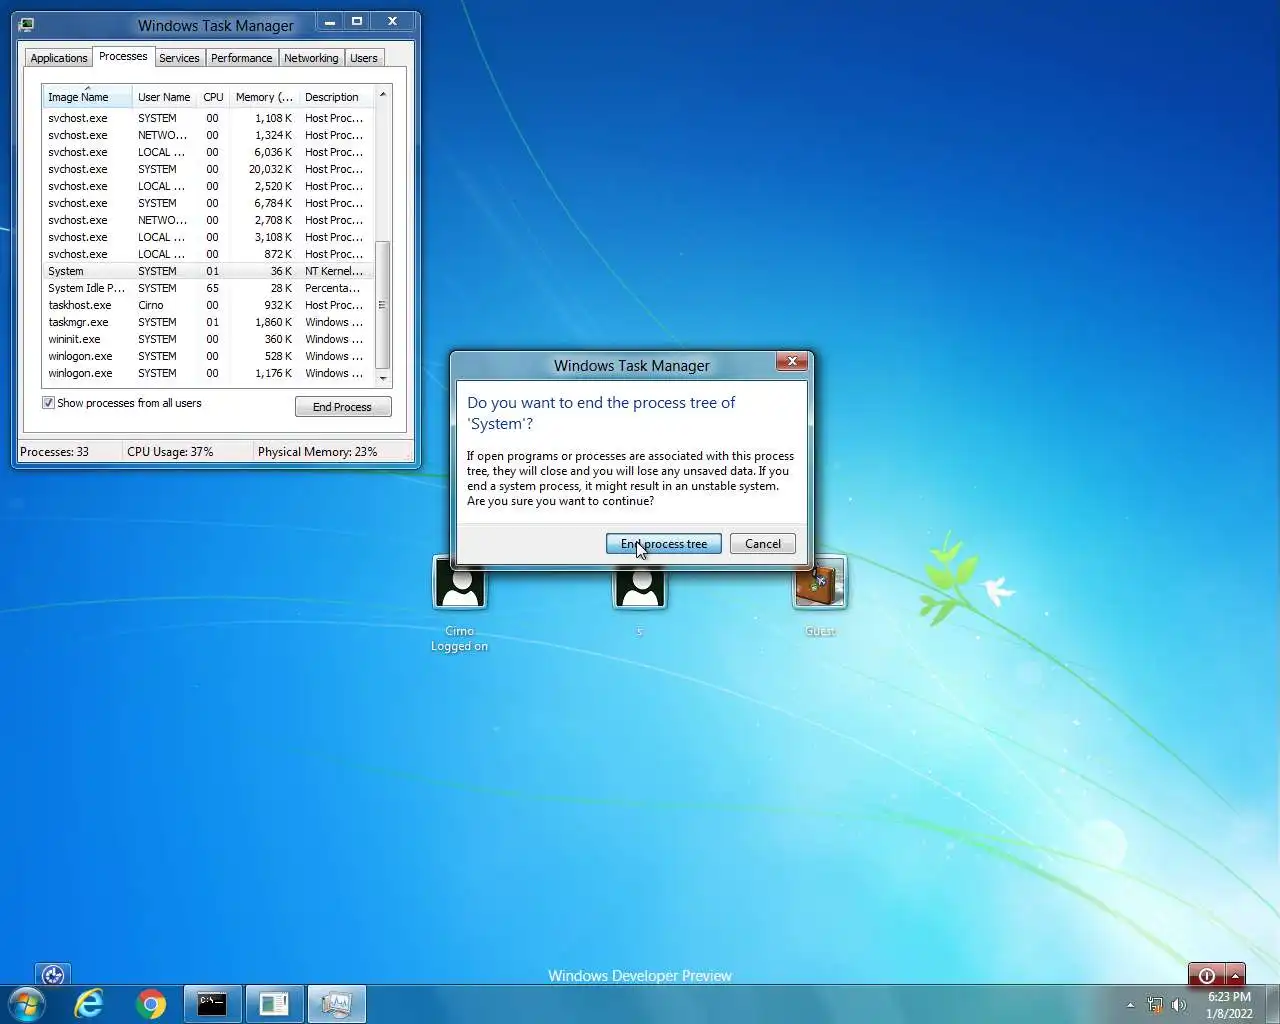This screenshot has width=1280, height=1024.
Task: Select svchost.exe row using 2,520 K
Action: tap(208, 186)
